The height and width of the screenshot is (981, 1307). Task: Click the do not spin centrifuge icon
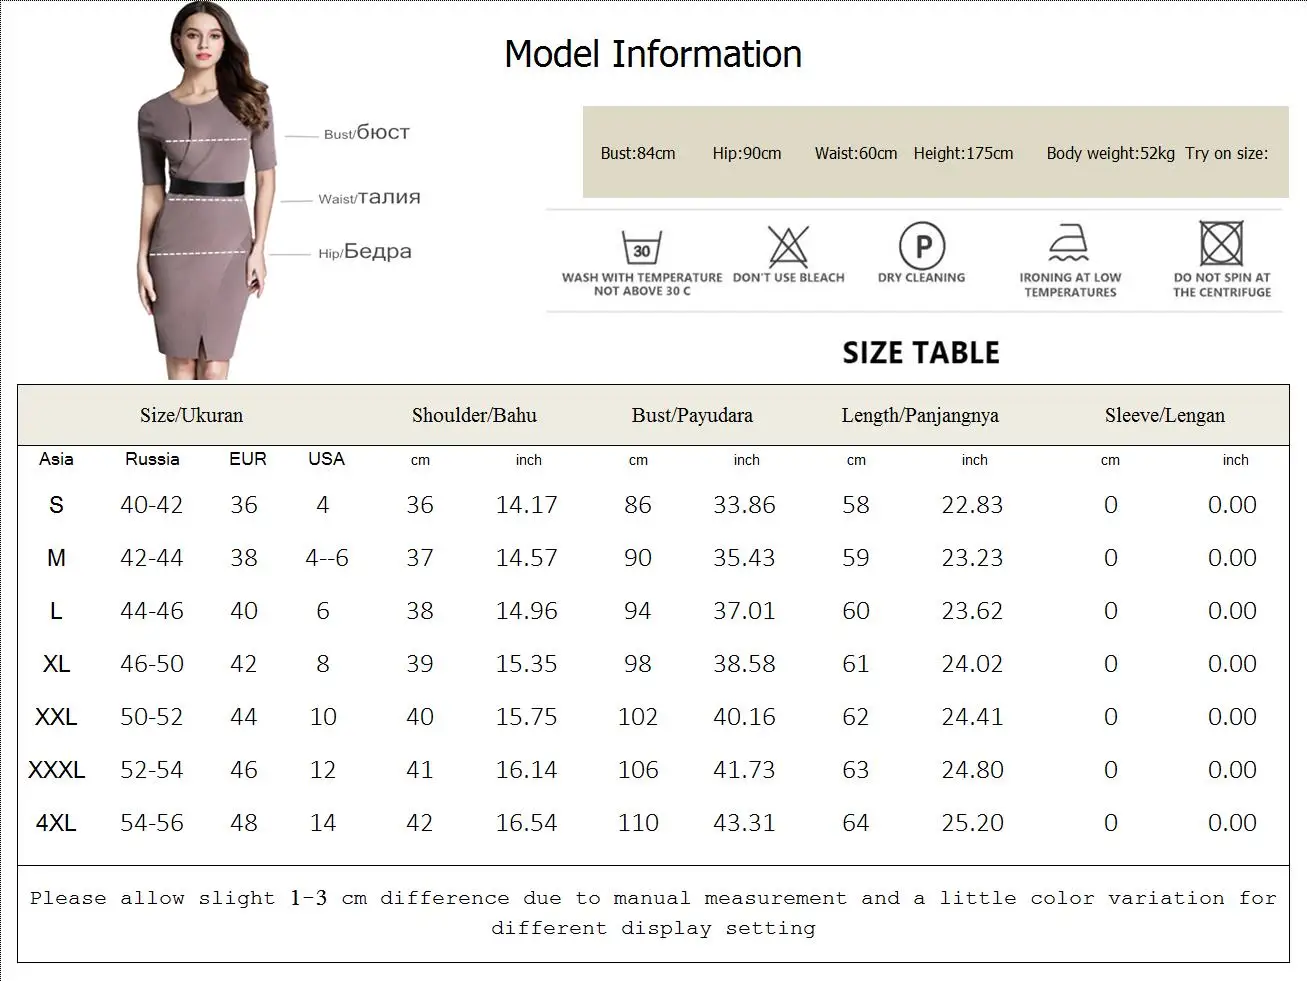point(1221,244)
